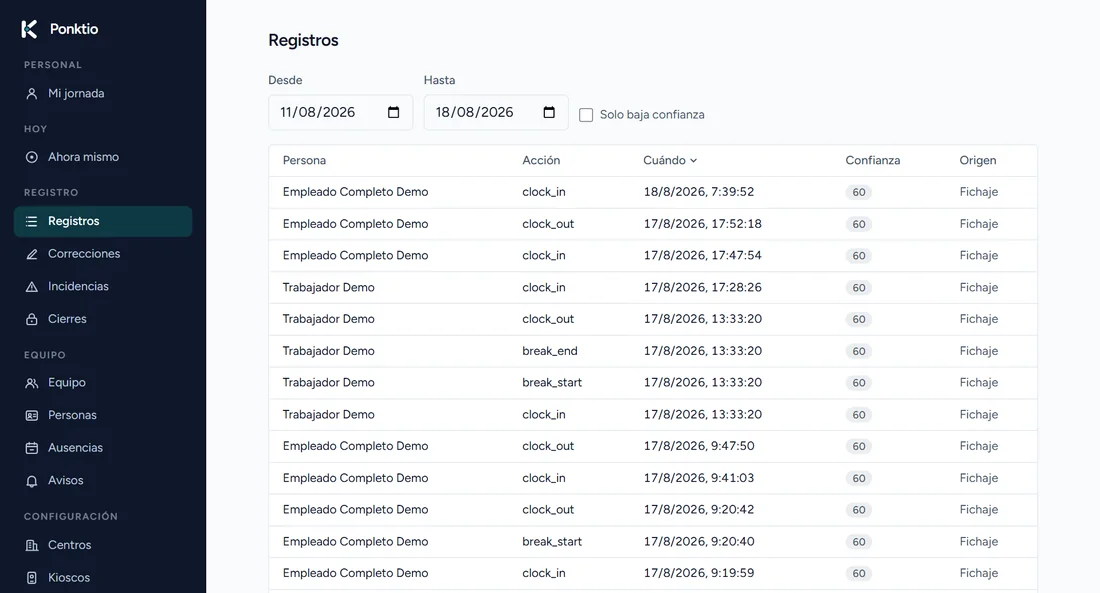Click the Kioscos device icon

(x=32, y=578)
